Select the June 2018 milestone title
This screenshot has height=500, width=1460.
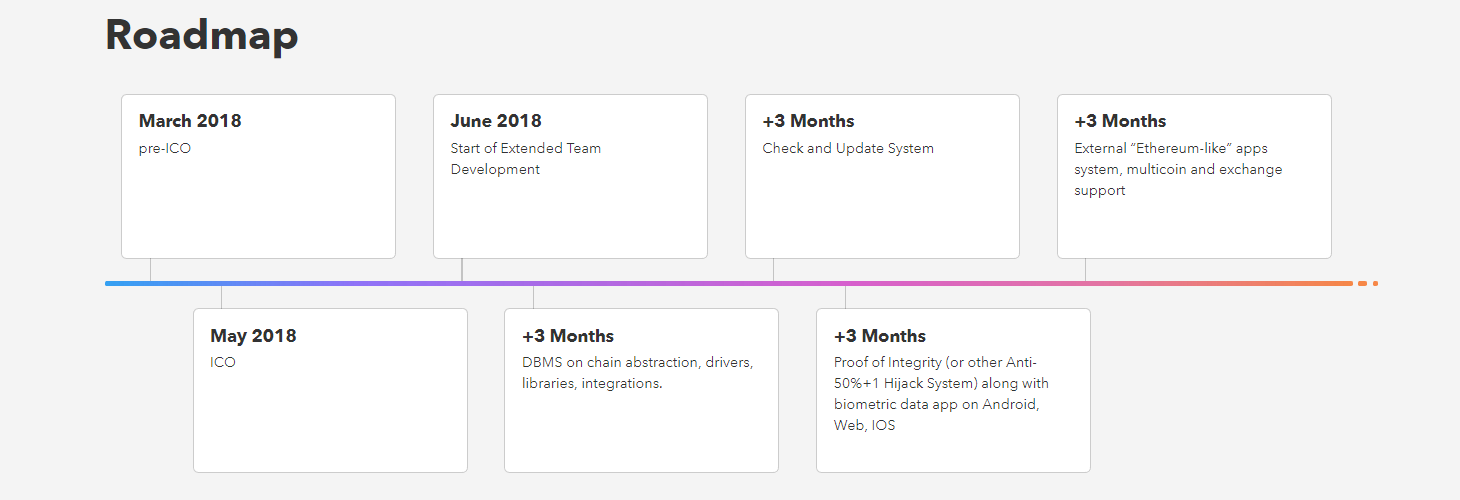[x=496, y=121]
